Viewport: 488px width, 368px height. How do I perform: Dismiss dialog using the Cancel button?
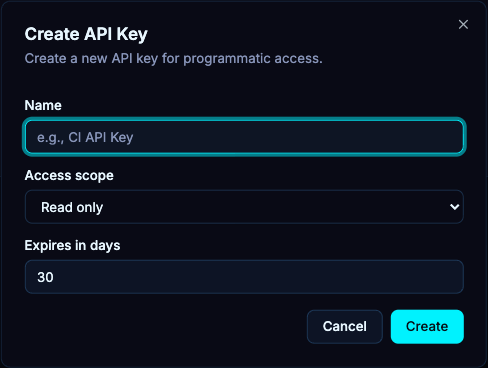click(345, 327)
